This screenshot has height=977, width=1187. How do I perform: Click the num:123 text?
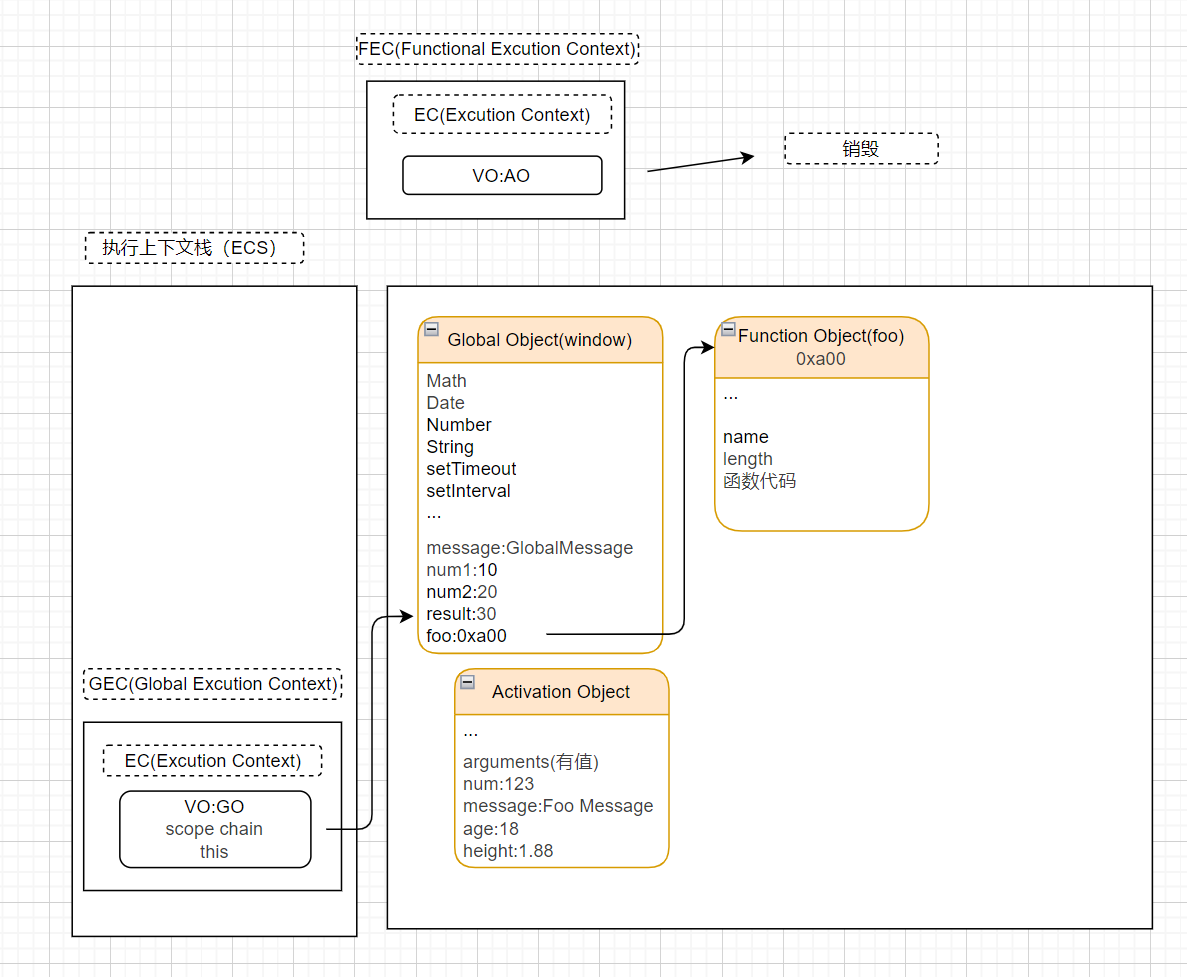click(x=498, y=784)
